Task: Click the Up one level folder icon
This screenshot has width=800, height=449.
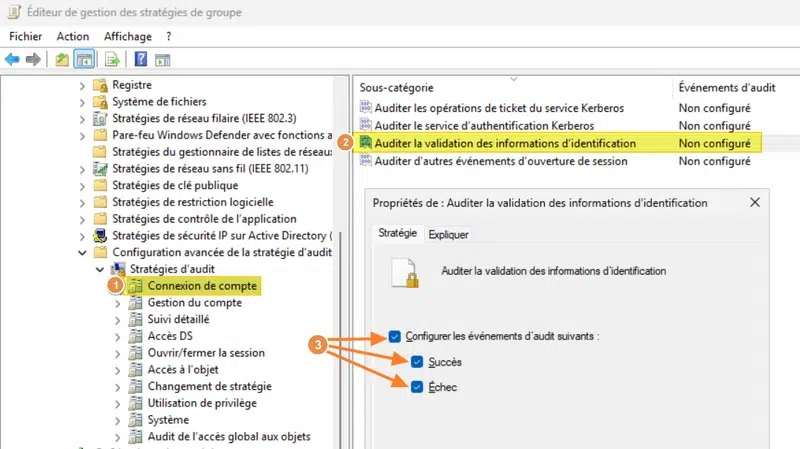Action: tap(62, 60)
